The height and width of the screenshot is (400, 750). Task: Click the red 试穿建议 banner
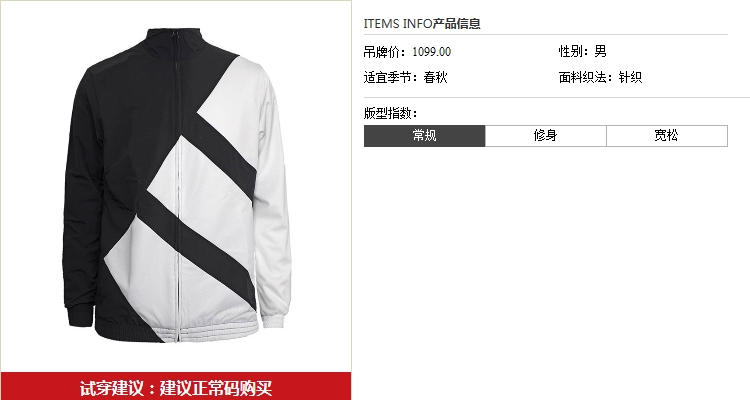click(176, 387)
